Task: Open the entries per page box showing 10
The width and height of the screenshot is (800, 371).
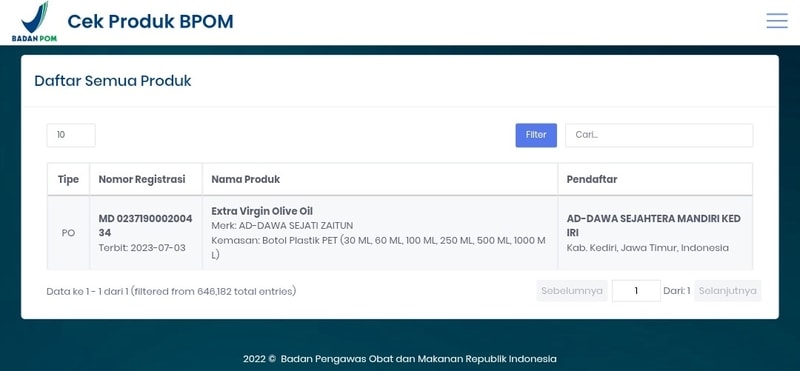Action: (71, 135)
